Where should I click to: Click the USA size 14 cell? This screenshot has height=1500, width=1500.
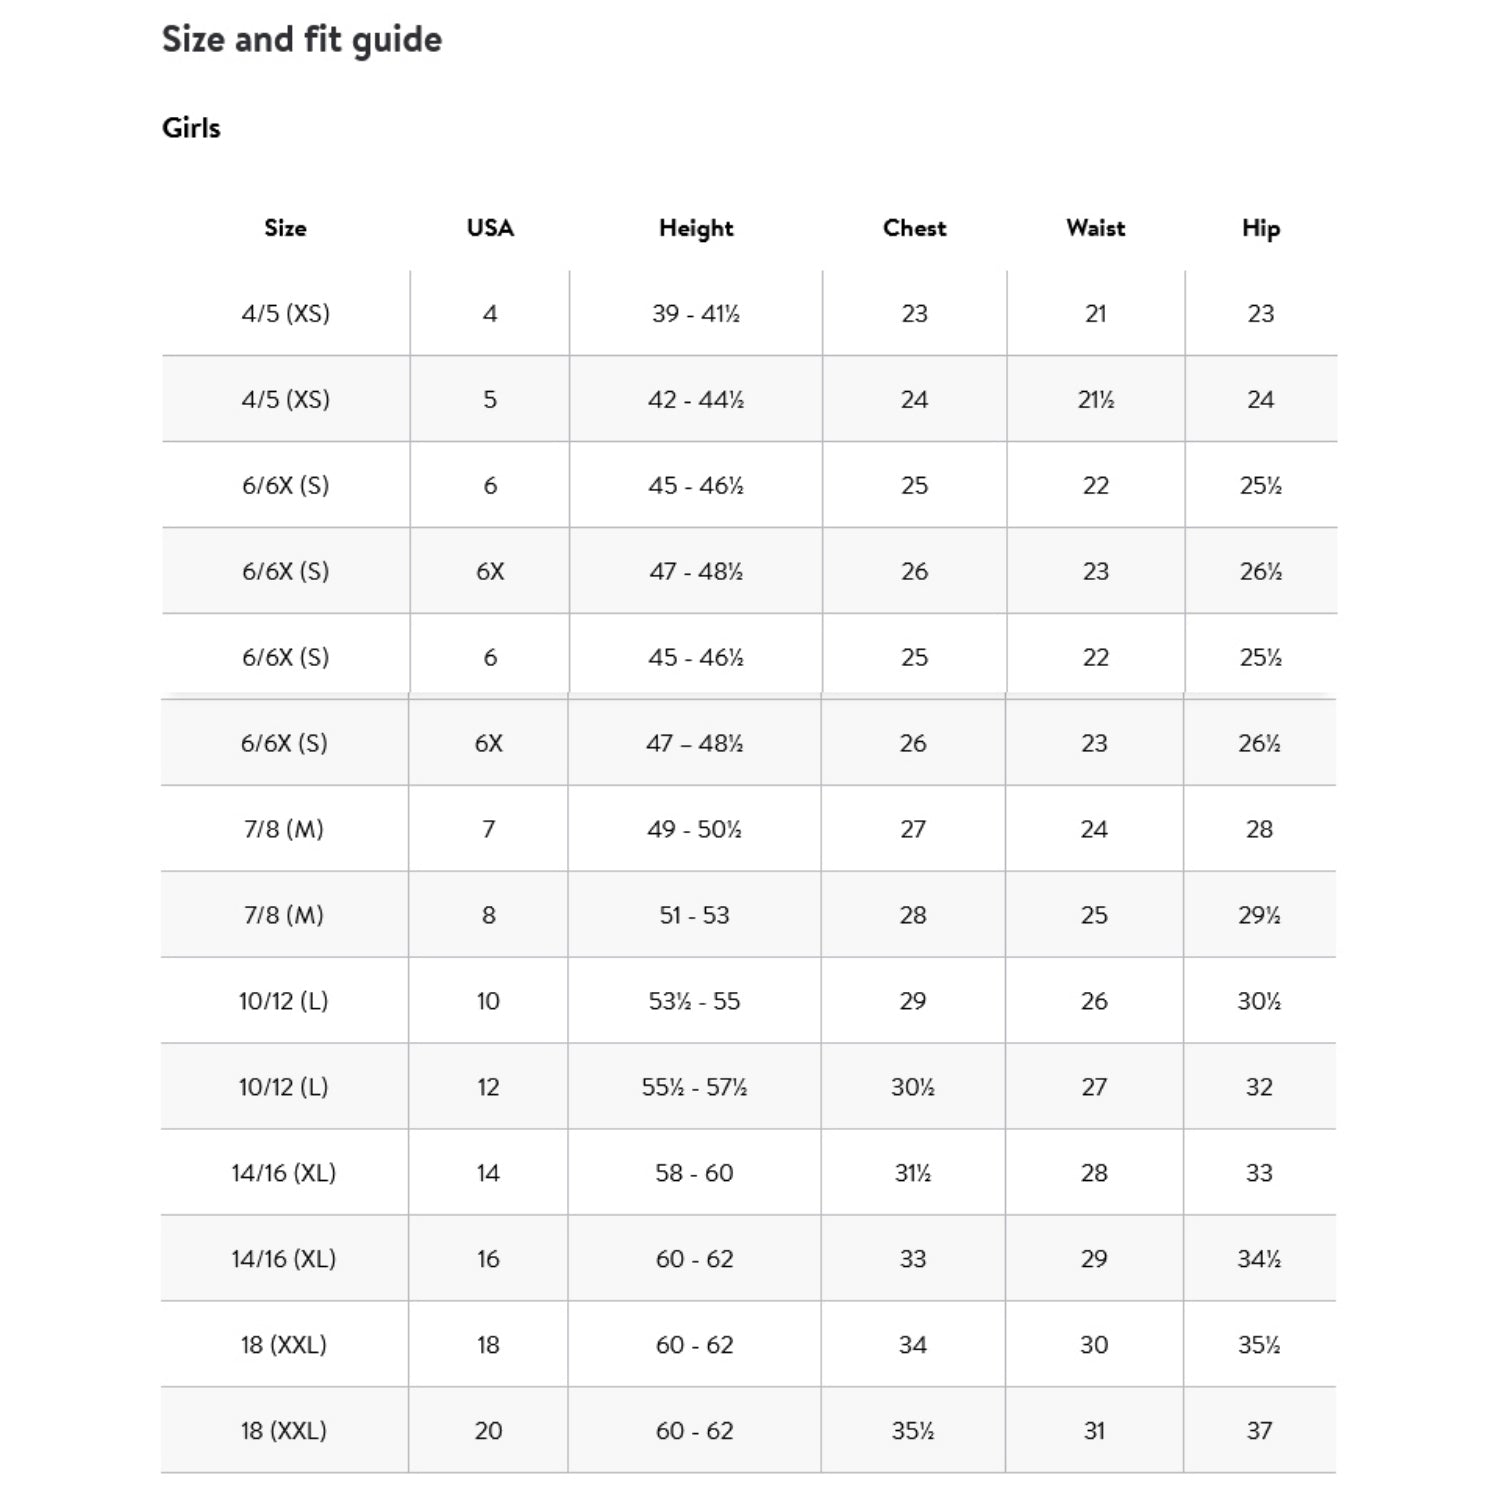coord(488,1173)
